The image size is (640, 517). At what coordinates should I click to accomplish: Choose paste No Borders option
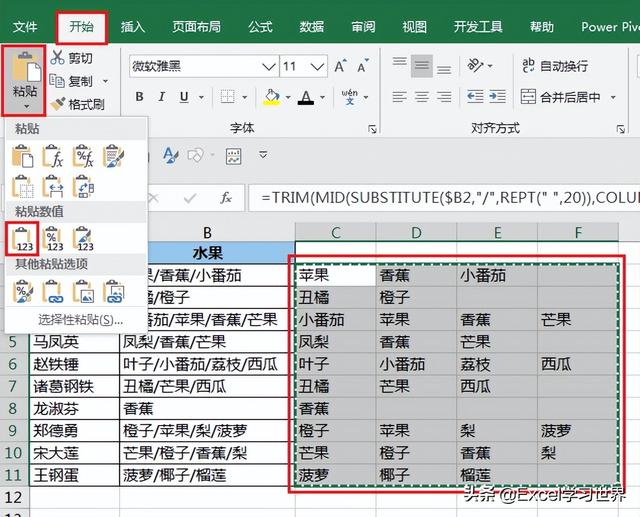[x=22, y=186]
